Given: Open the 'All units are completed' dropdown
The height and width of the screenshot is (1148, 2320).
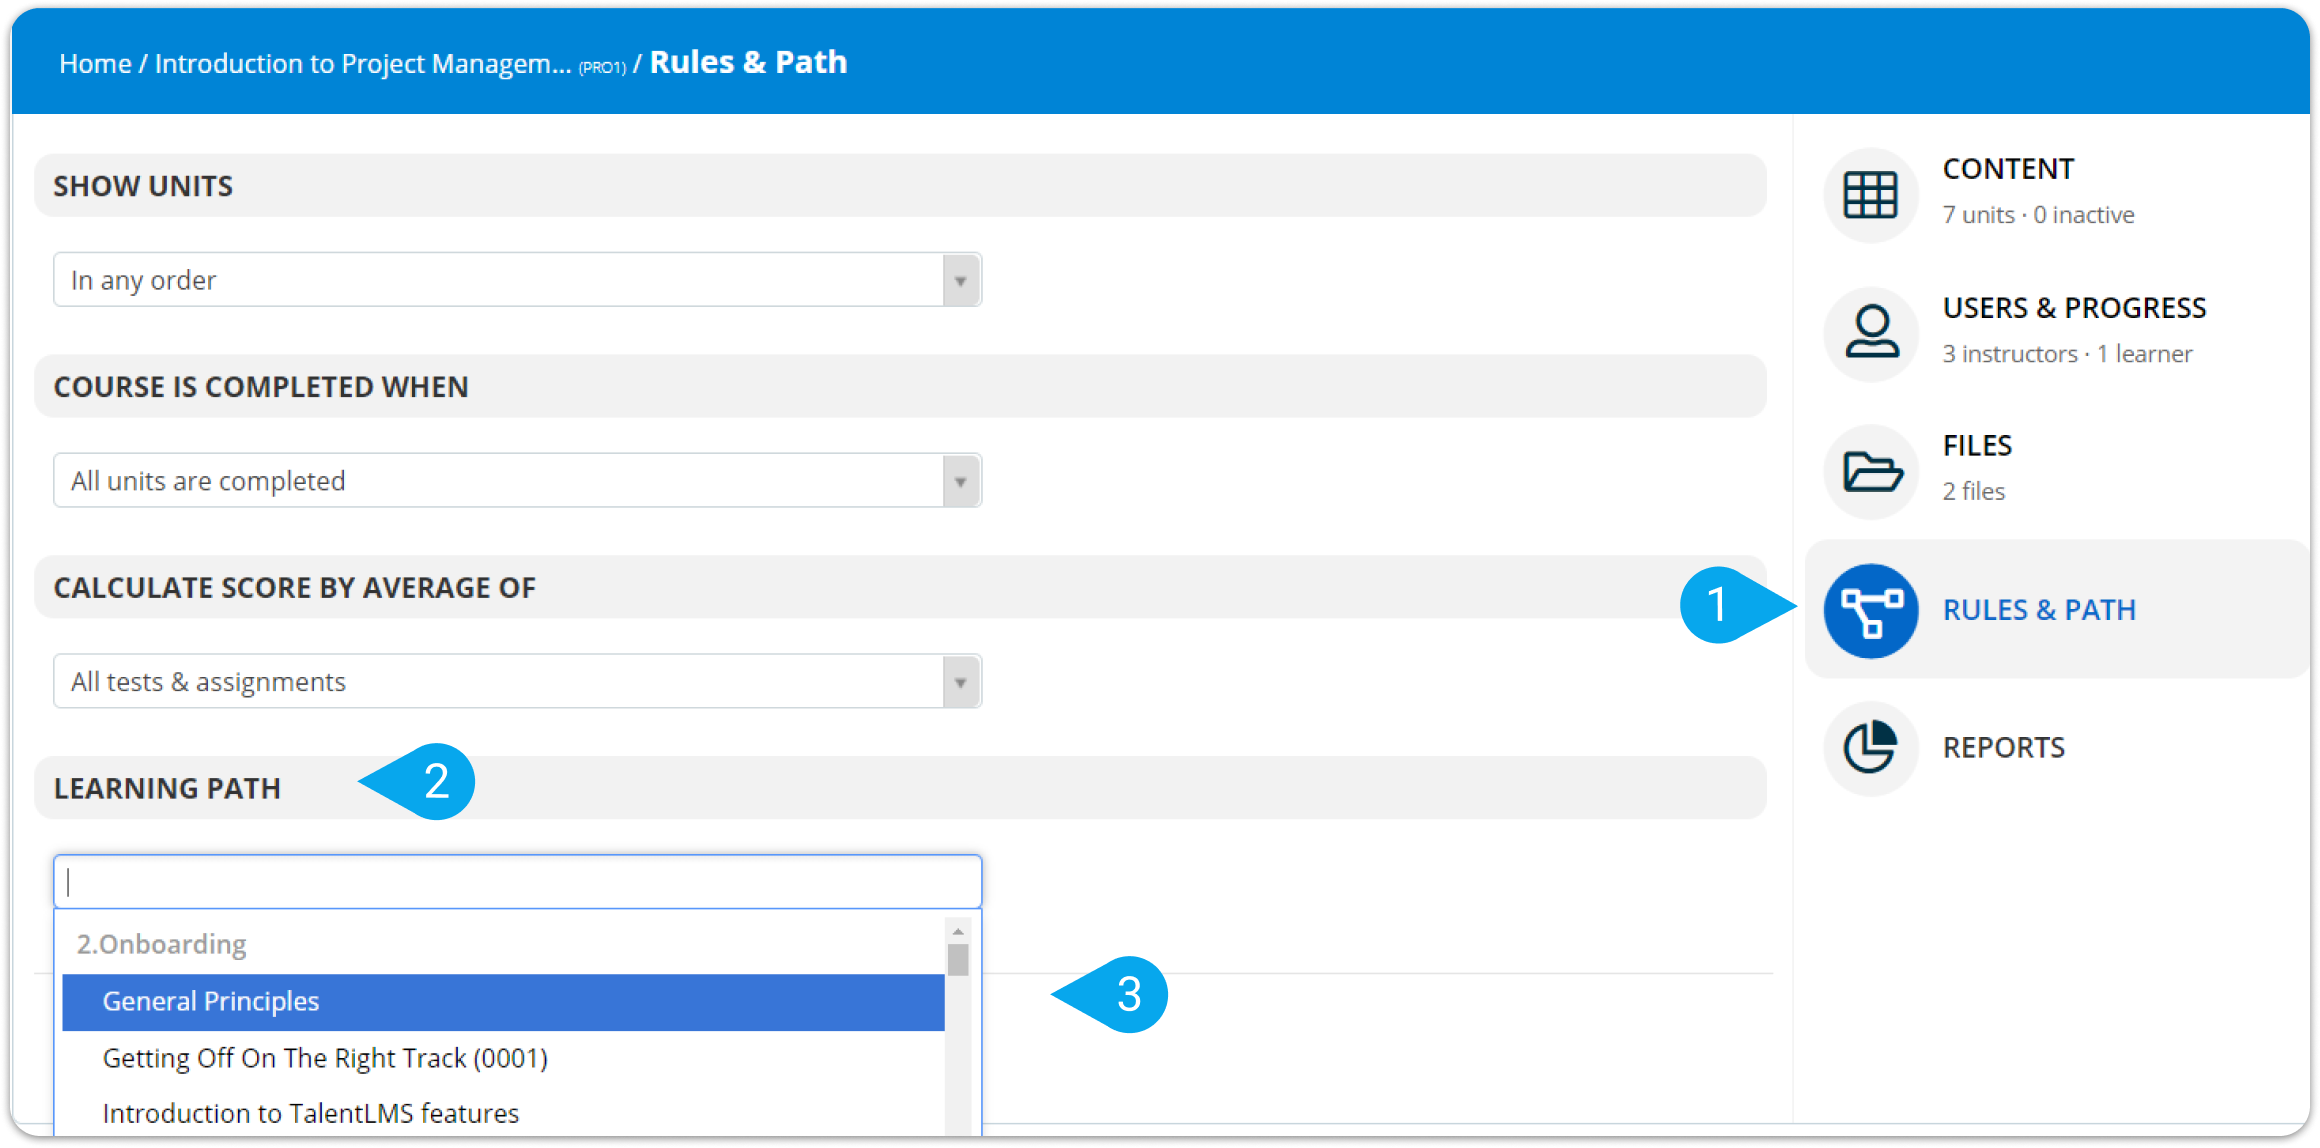Looking at the screenshot, I should click(x=517, y=481).
